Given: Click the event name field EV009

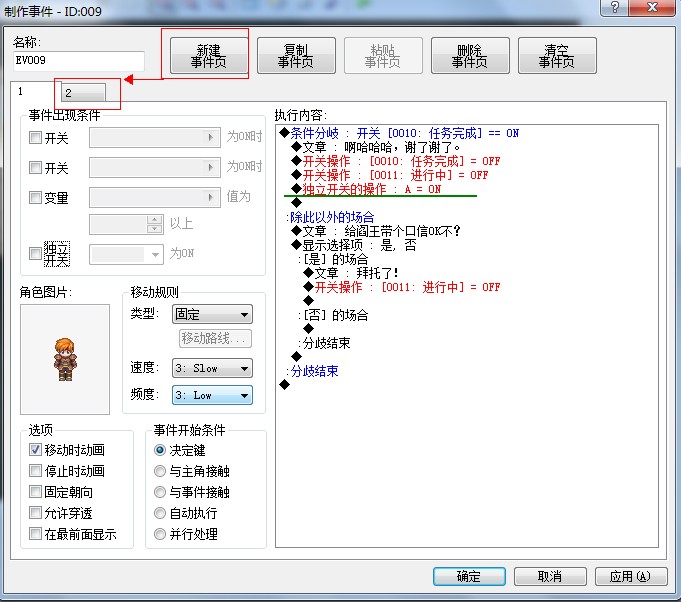Looking at the screenshot, I should point(79,60).
